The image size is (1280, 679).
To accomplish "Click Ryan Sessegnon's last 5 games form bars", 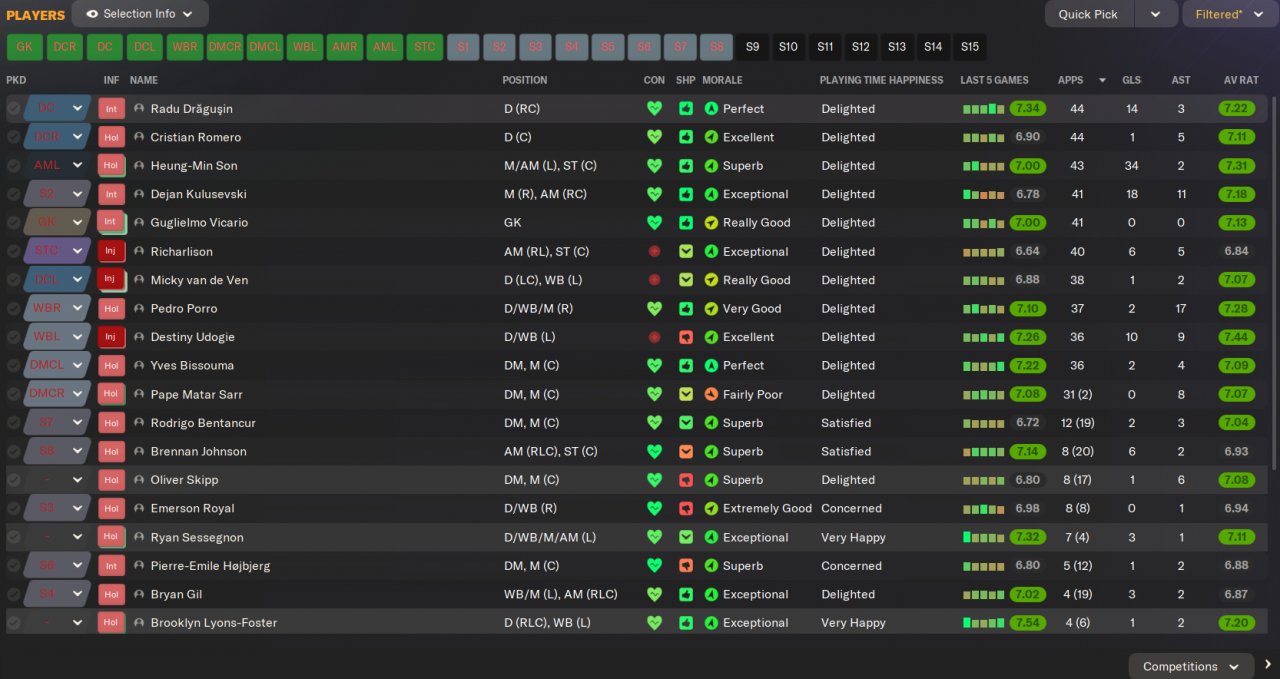I will pos(983,537).
